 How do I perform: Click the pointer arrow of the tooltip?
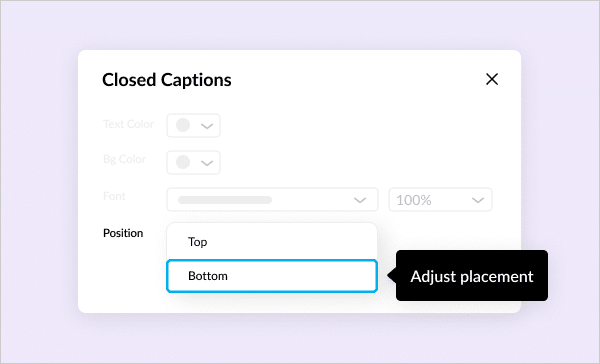point(392,275)
